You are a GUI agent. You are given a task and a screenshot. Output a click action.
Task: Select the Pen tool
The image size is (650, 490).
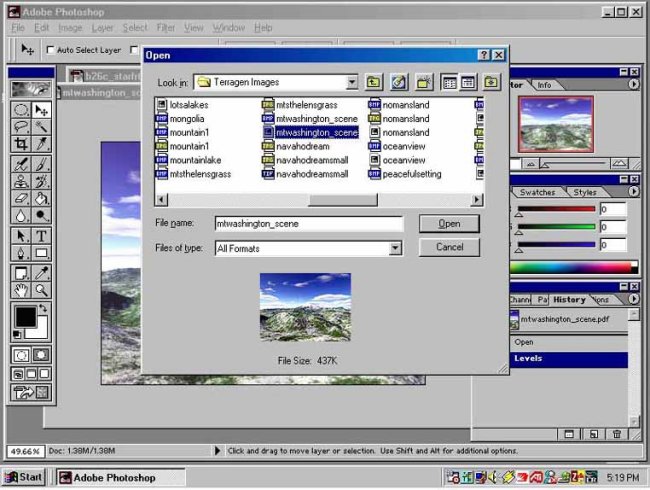(21, 253)
